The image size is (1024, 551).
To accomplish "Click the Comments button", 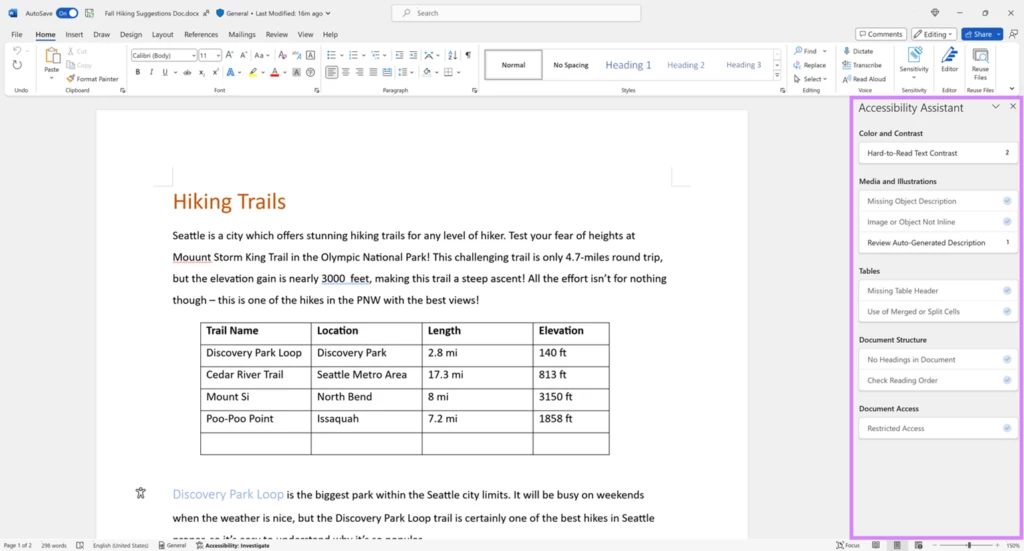I will (x=880, y=34).
